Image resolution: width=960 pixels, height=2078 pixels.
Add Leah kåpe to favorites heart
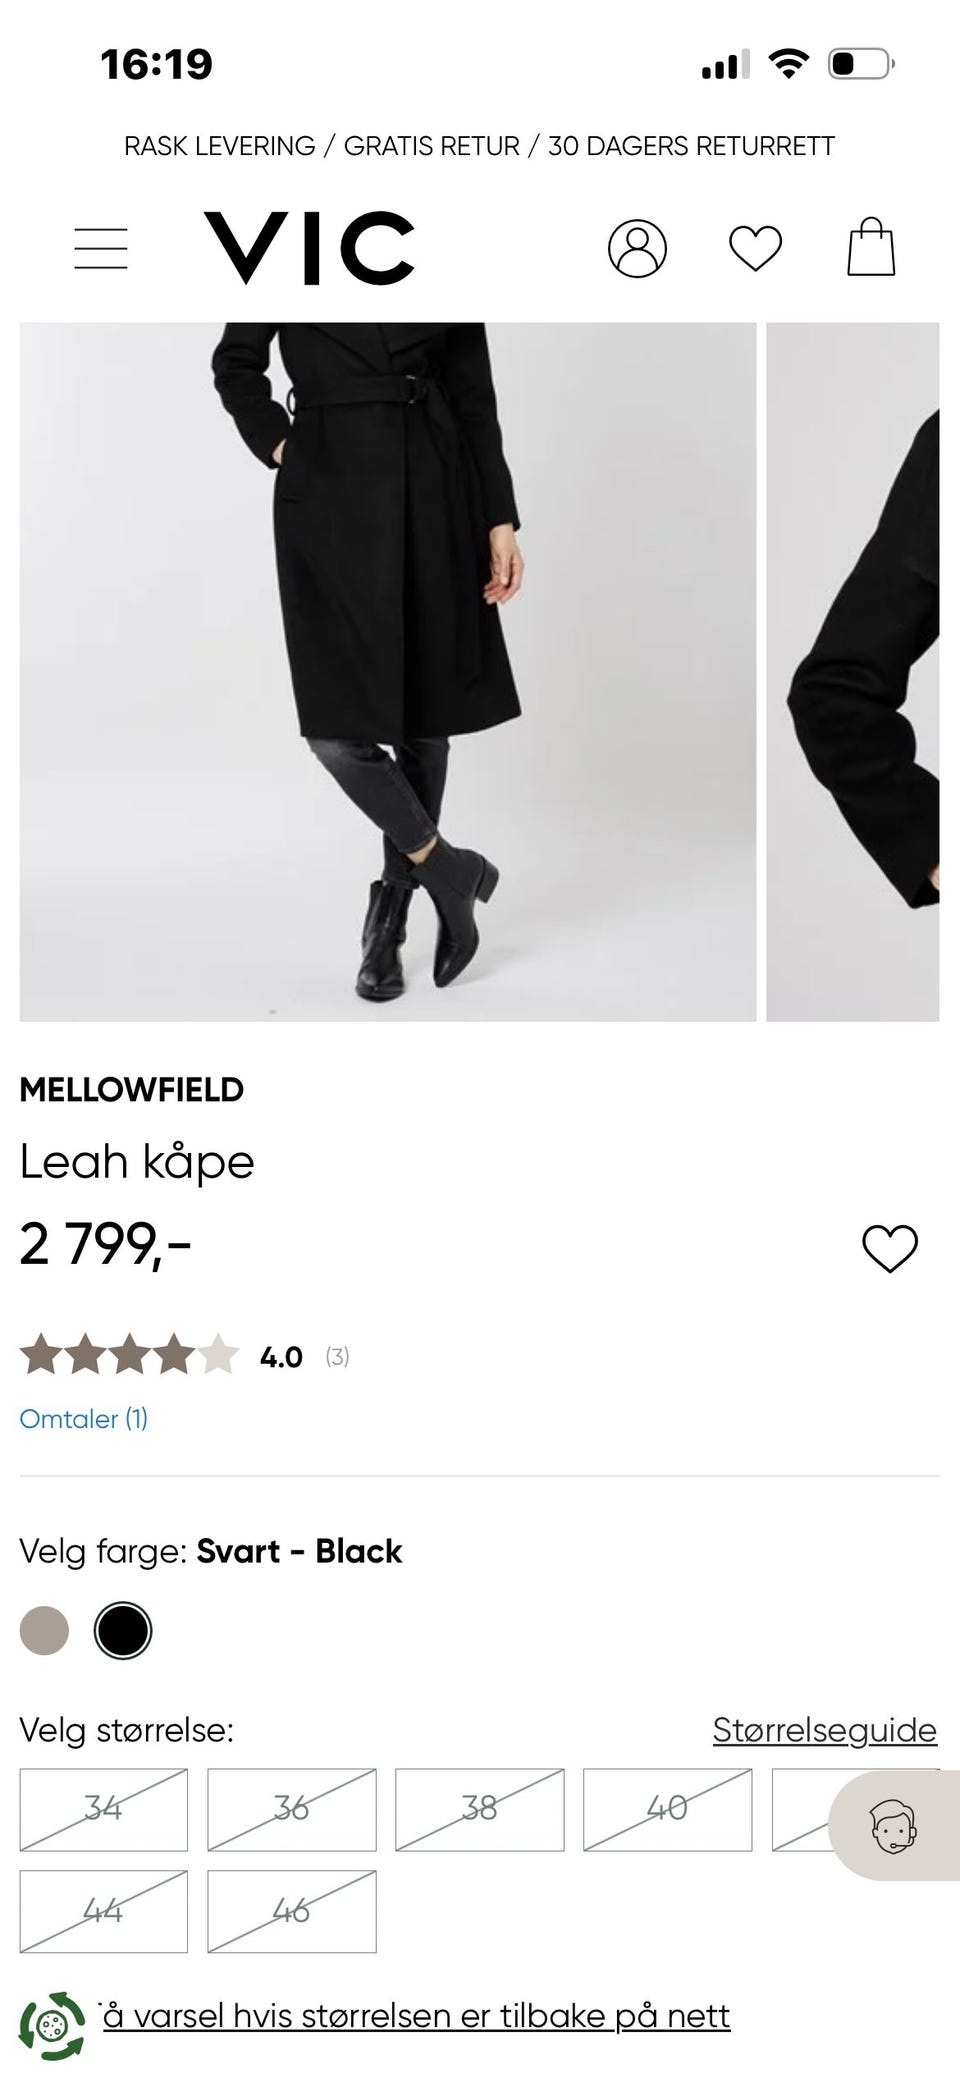pos(889,1248)
